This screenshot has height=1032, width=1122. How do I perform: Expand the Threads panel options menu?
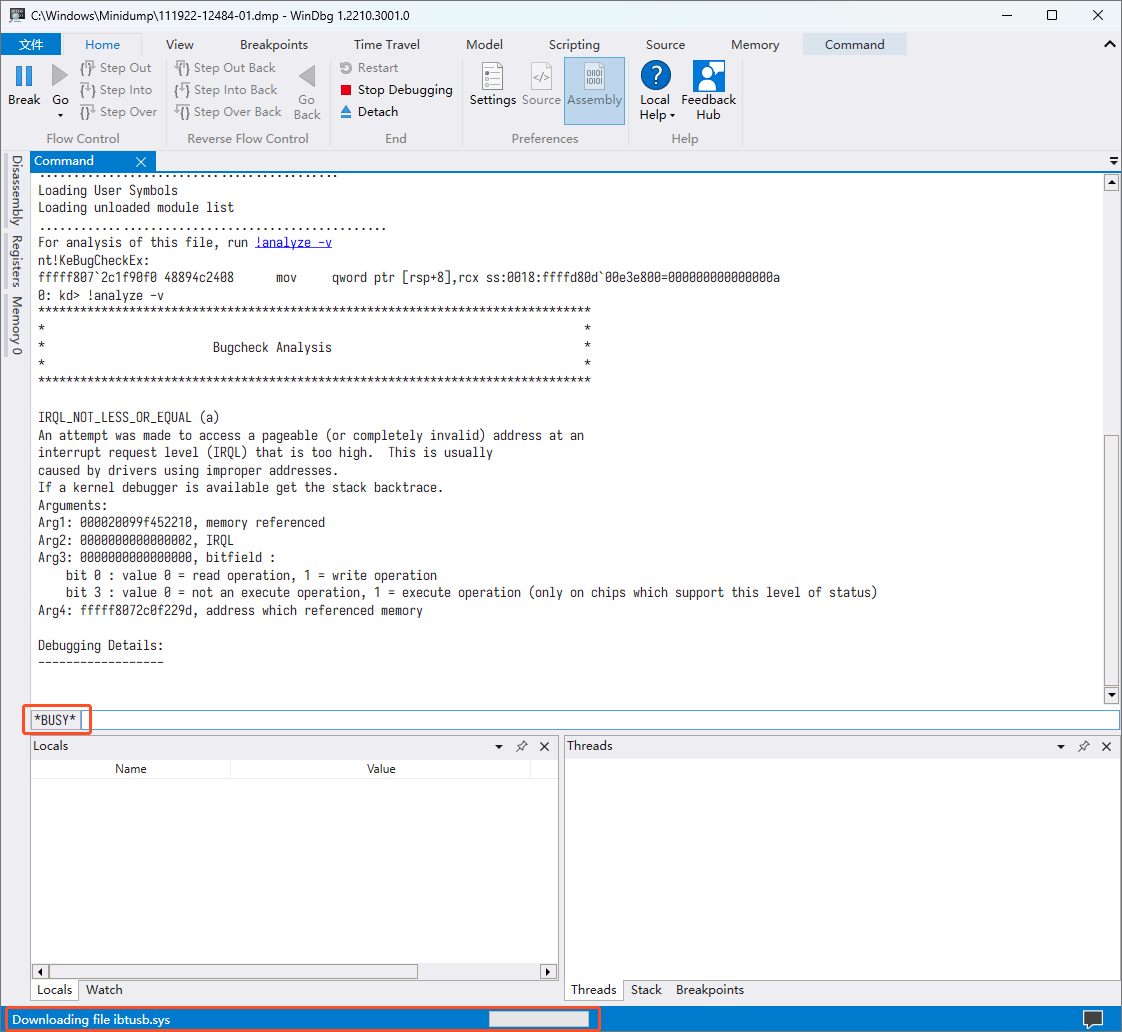(1062, 747)
